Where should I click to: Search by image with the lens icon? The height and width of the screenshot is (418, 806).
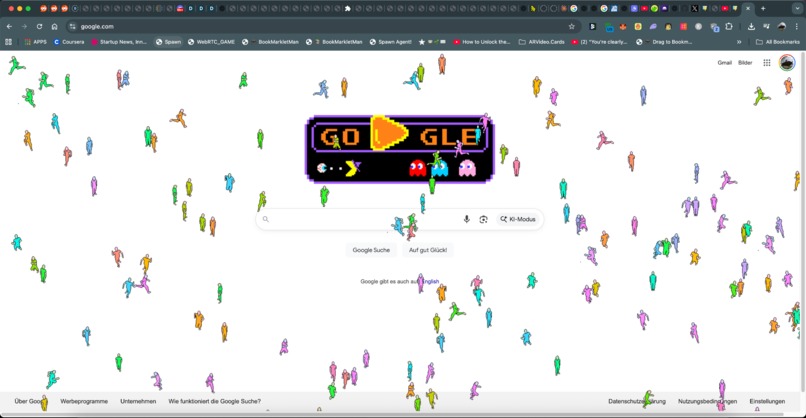pos(483,220)
